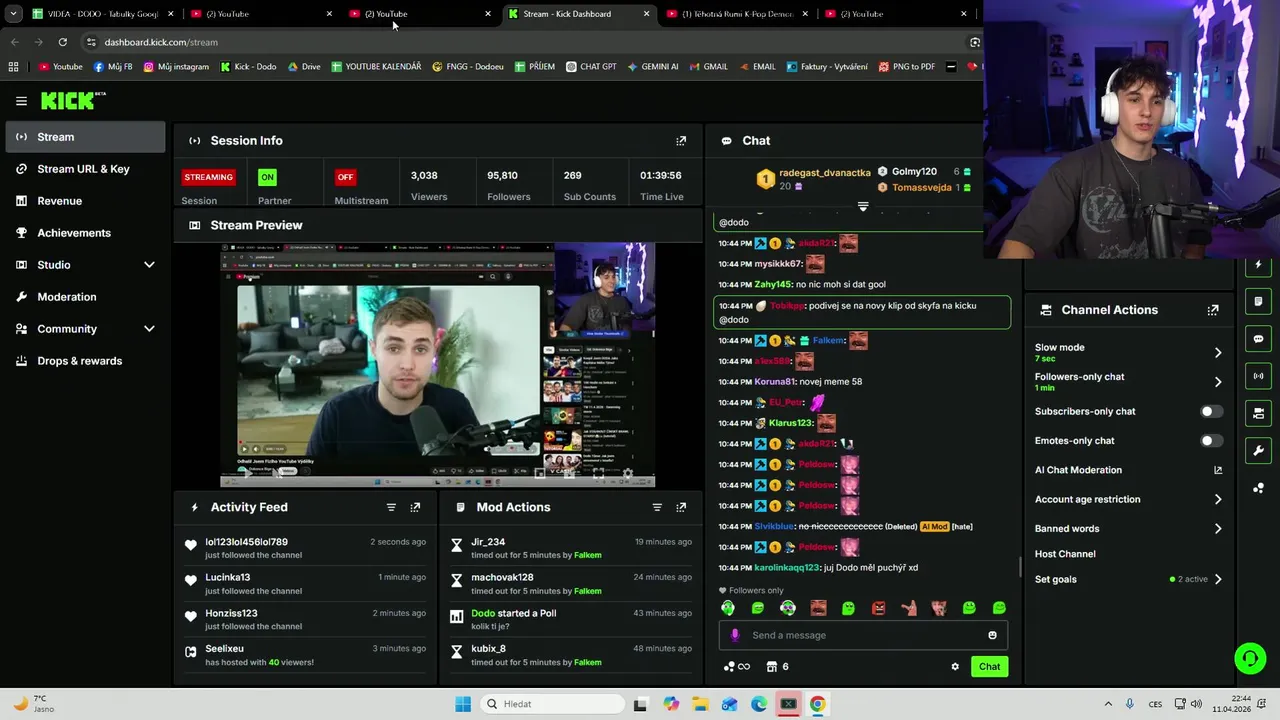Toggle the lightning Activity Feed widget icon
The width and height of the screenshot is (1280, 720).
pyautogui.click(x=1258, y=265)
